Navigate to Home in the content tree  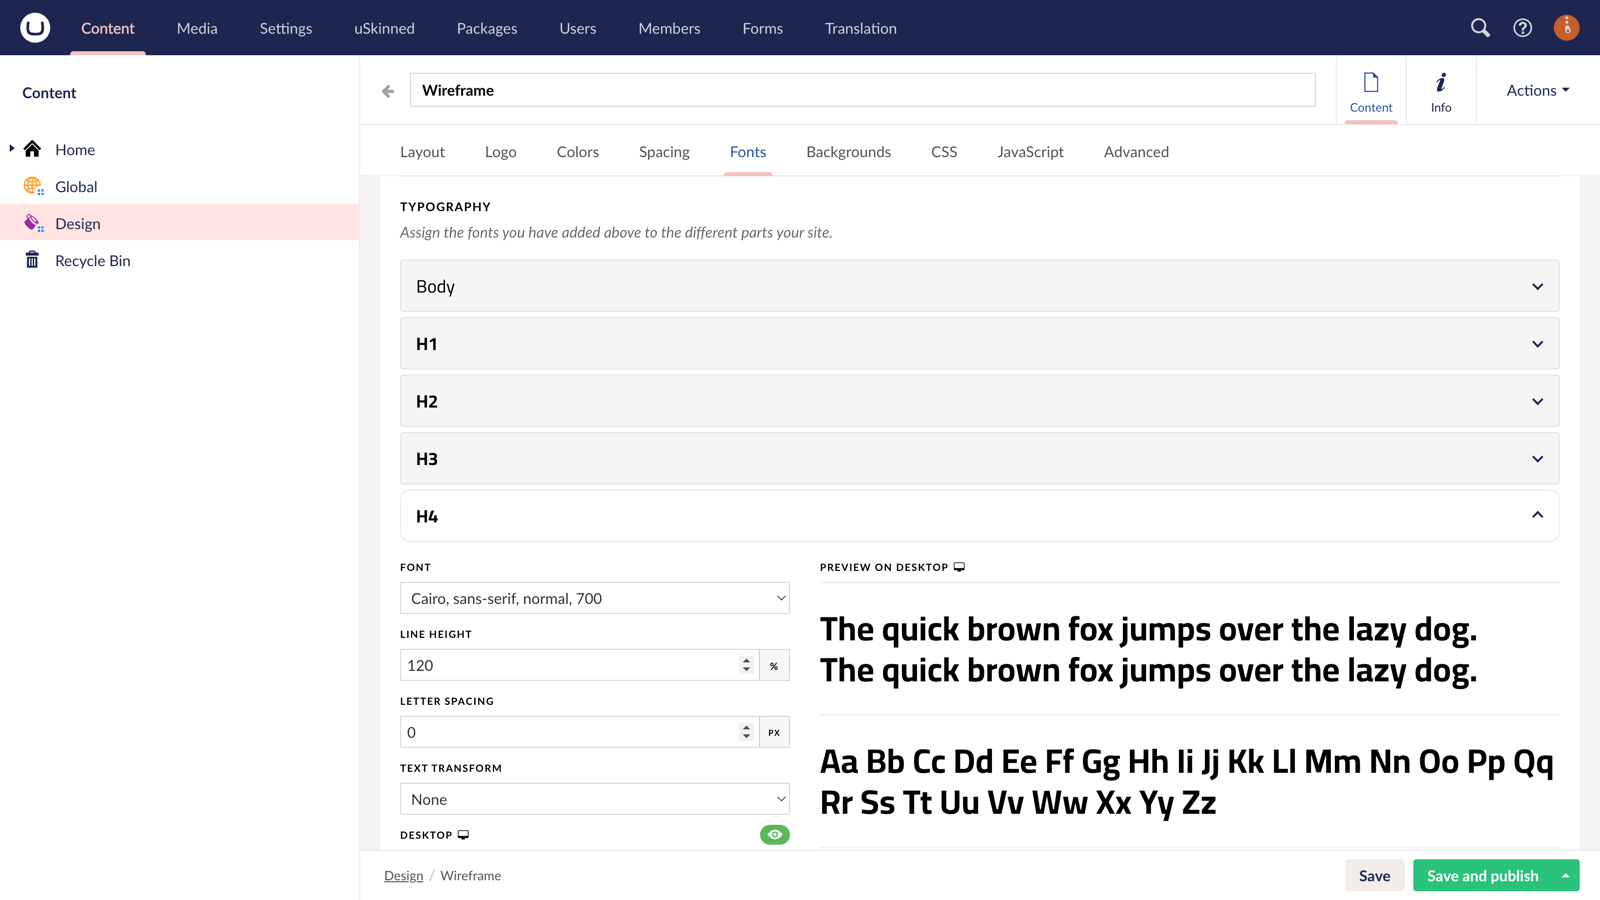coord(75,149)
